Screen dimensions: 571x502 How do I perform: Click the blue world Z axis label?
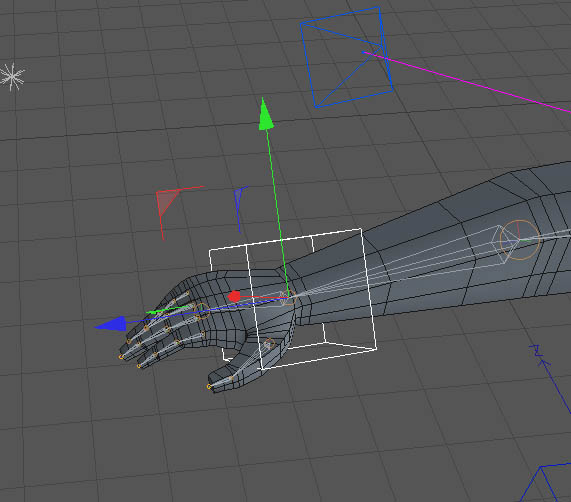tap(537, 350)
